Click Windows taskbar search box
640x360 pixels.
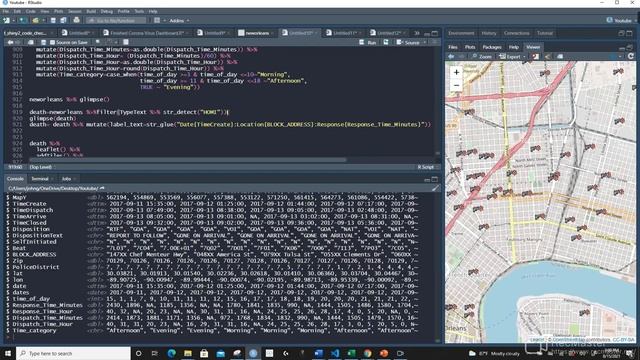tap(73, 353)
